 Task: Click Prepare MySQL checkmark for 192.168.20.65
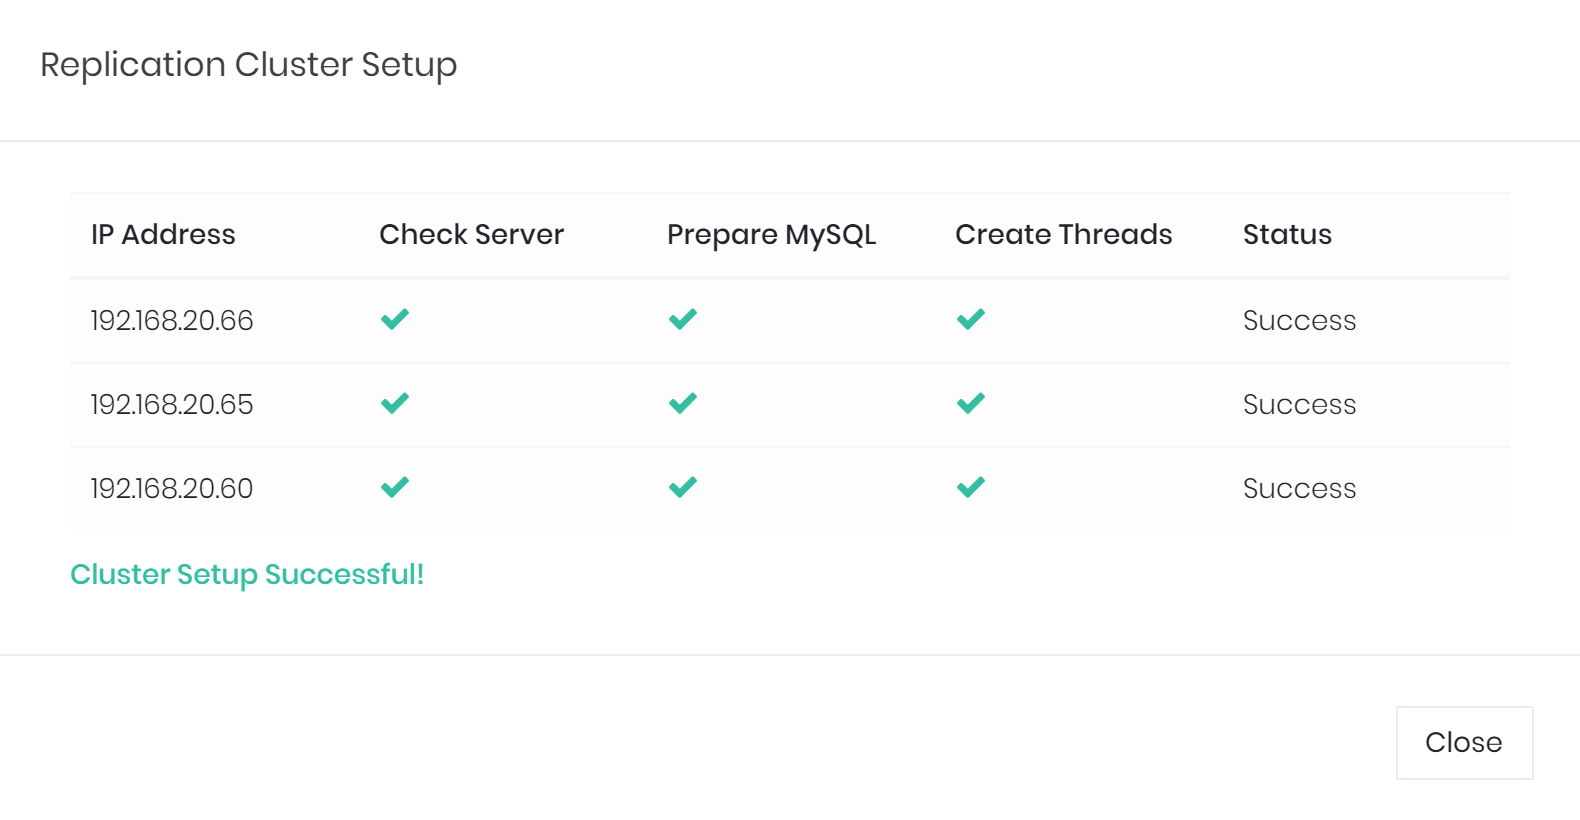683,404
